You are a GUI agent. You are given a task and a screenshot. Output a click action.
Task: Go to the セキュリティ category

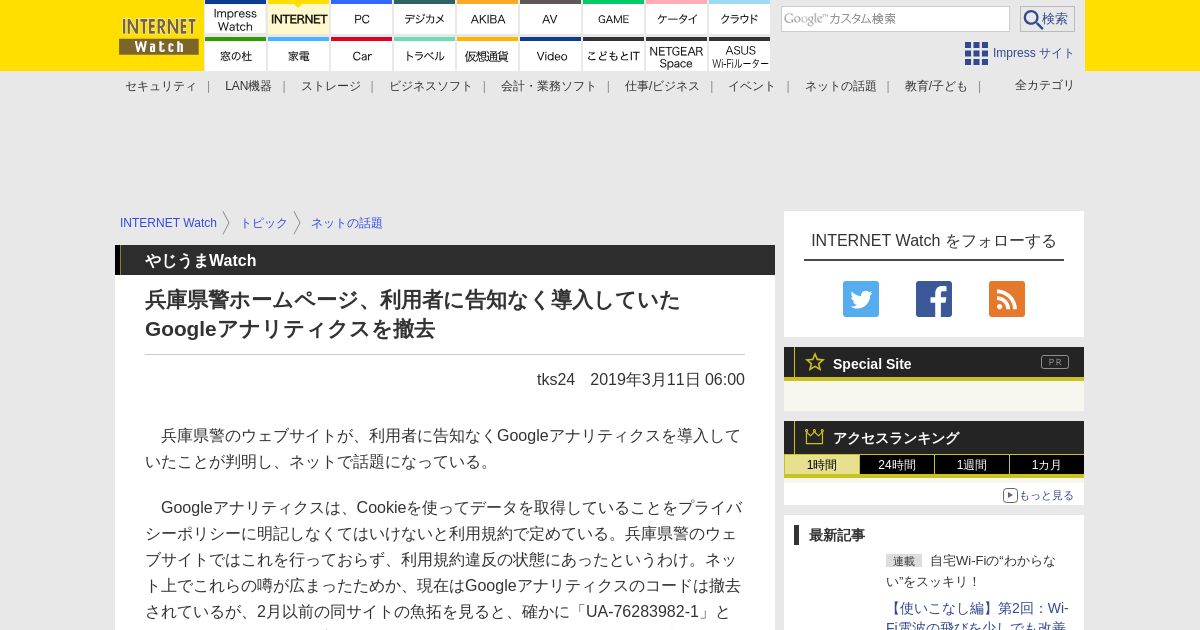(160, 86)
